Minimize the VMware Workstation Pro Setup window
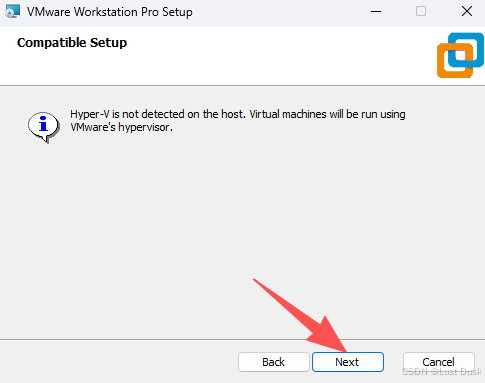The image size is (485, 383). 376,12
